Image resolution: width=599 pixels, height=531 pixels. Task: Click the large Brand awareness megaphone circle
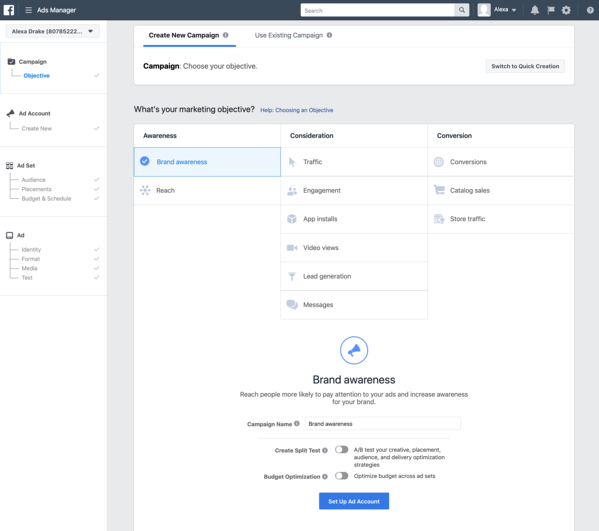coord(354,350)
